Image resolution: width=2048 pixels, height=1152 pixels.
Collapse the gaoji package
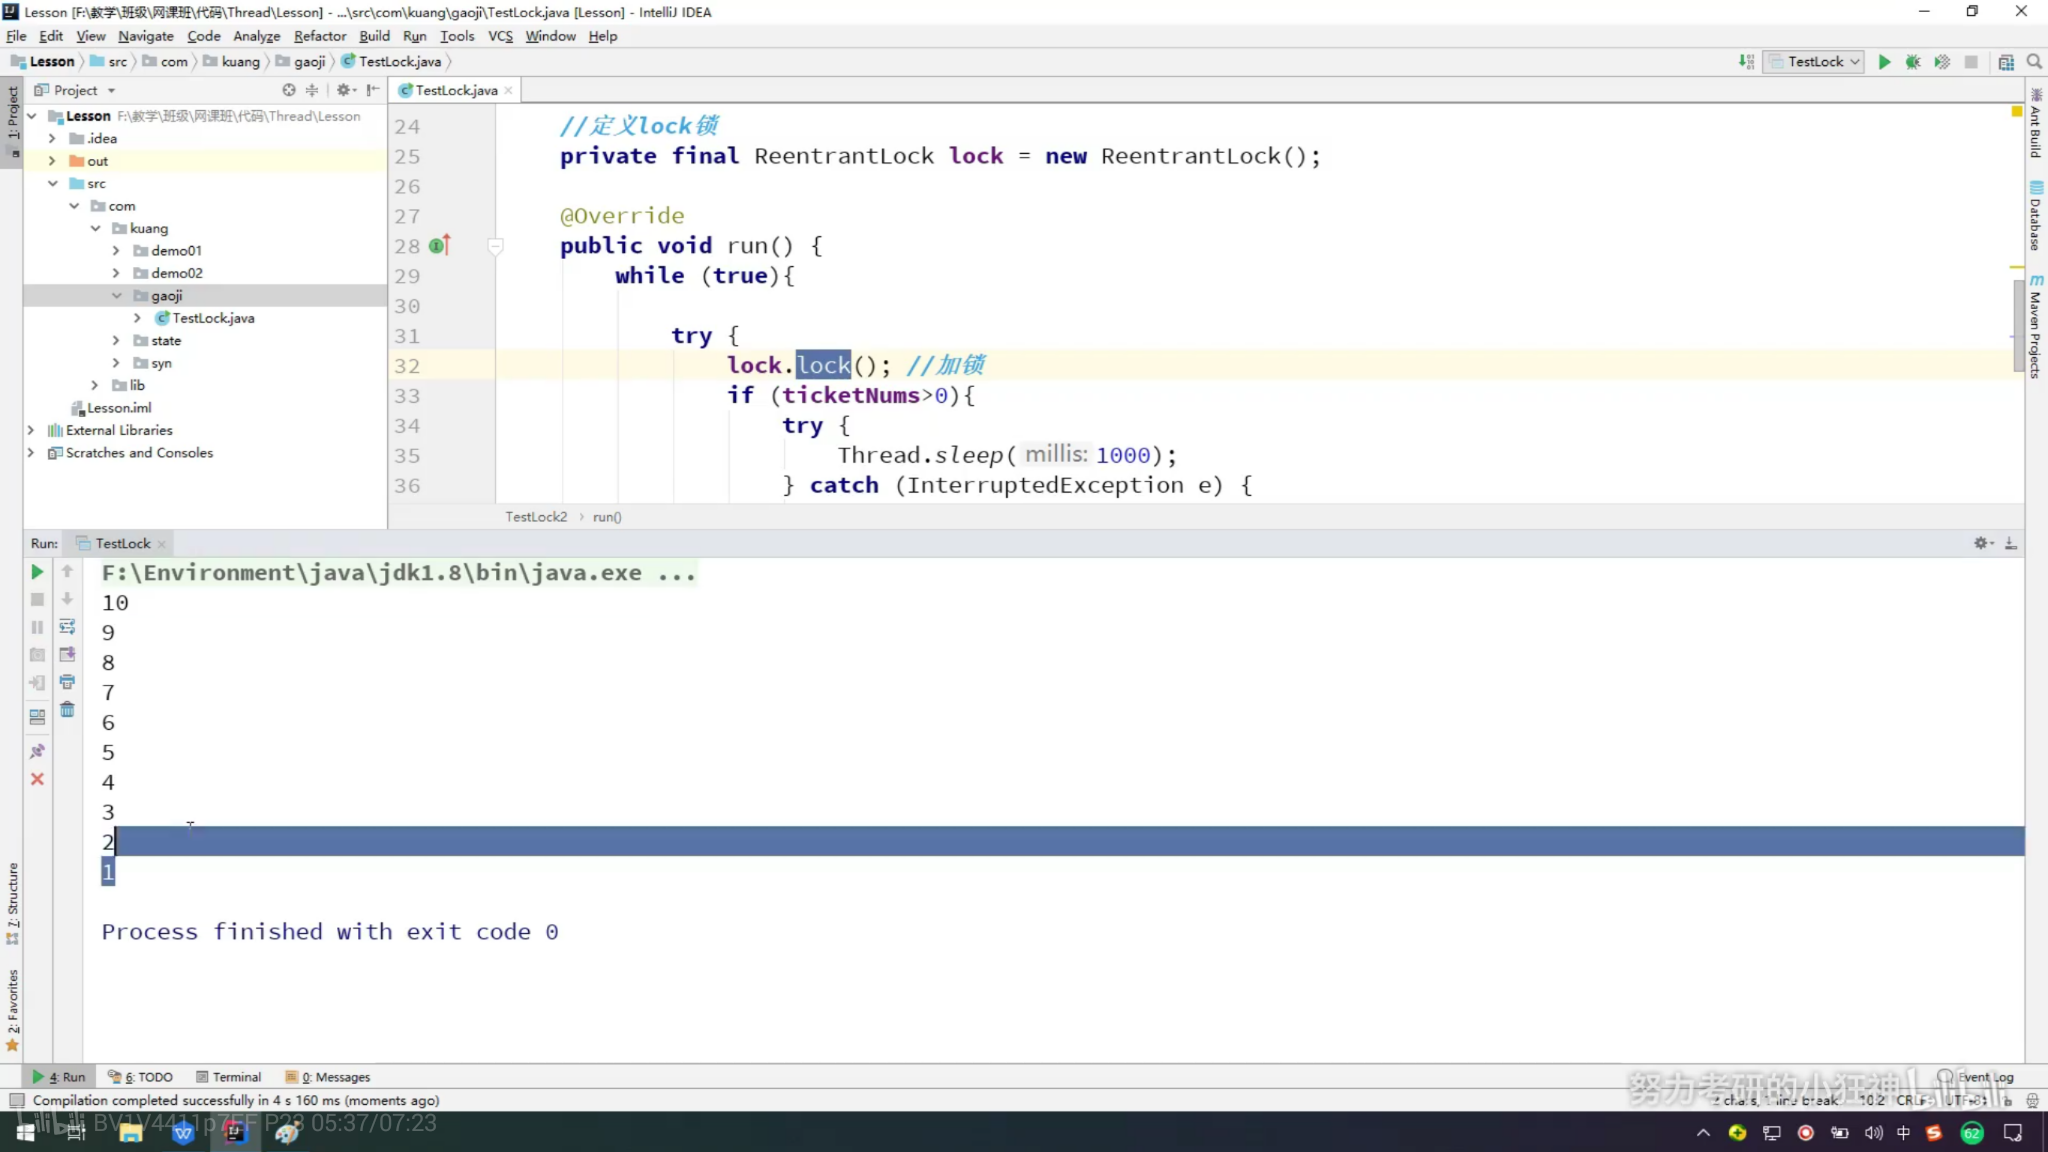[x=116, y=296]
